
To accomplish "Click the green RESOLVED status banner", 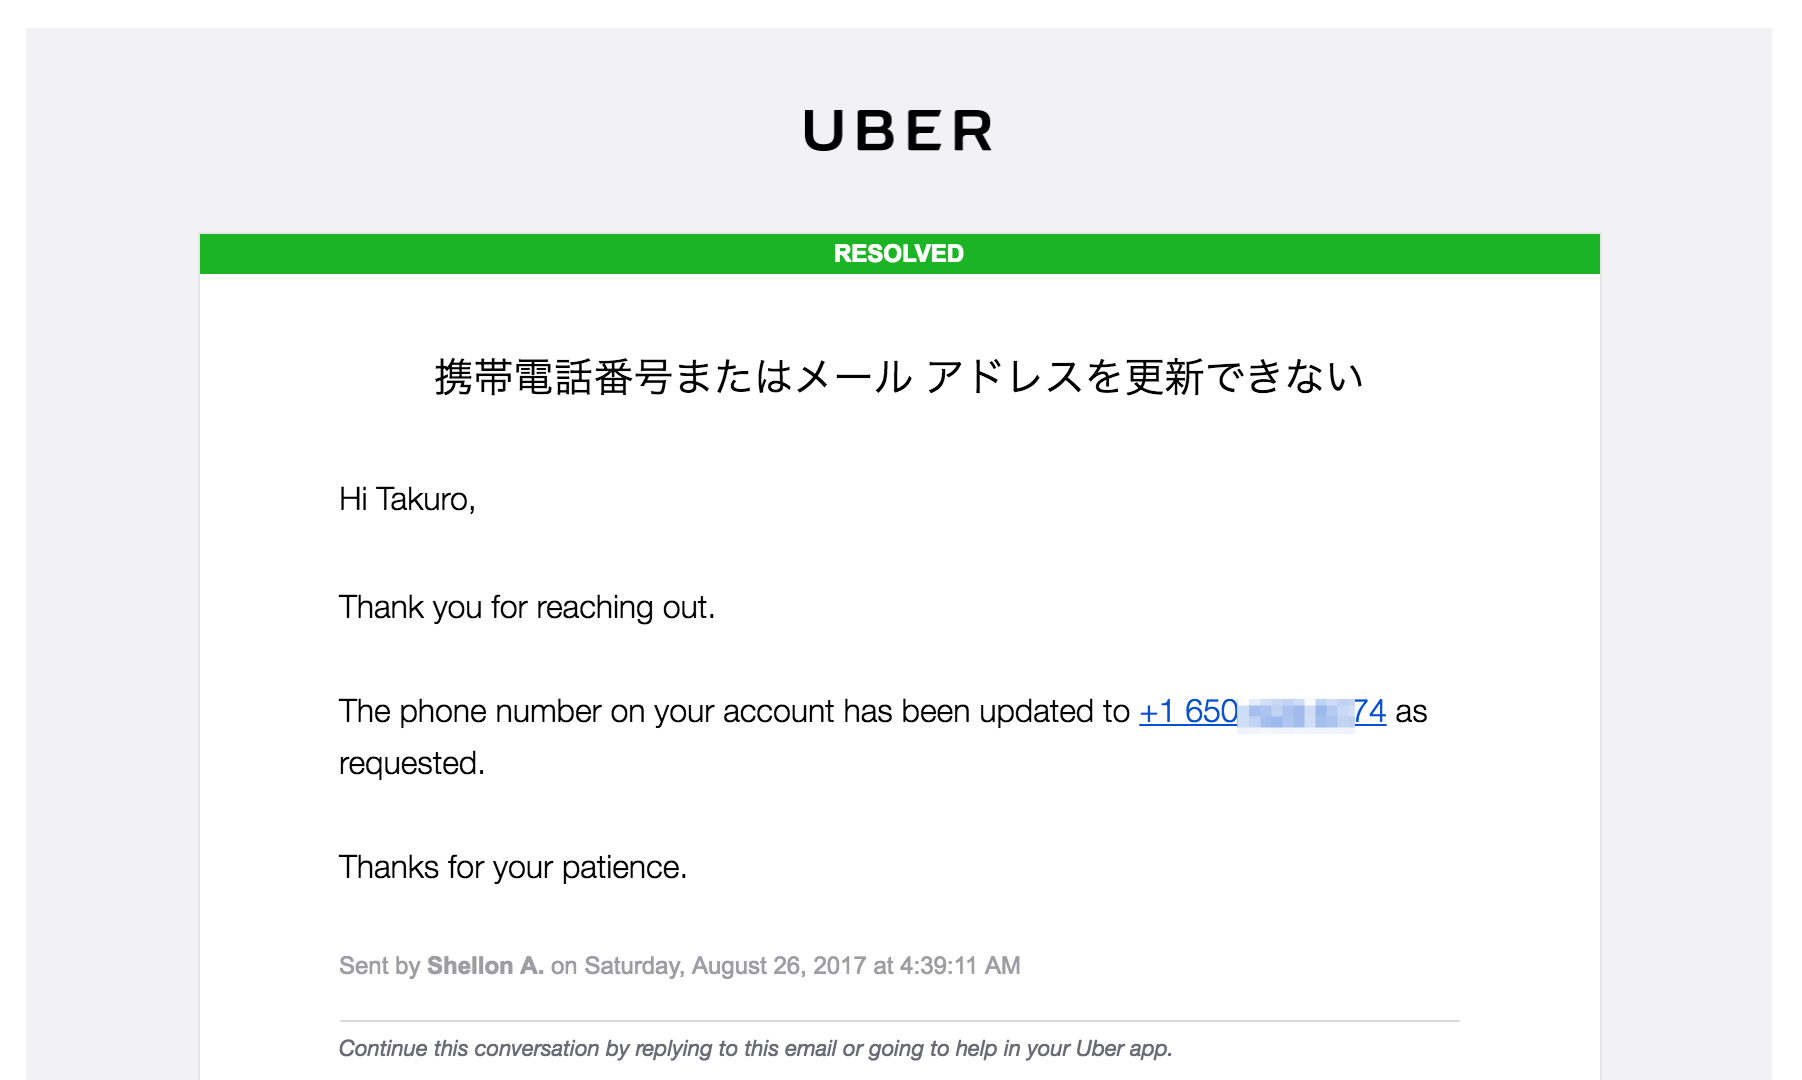I will 898,254.
